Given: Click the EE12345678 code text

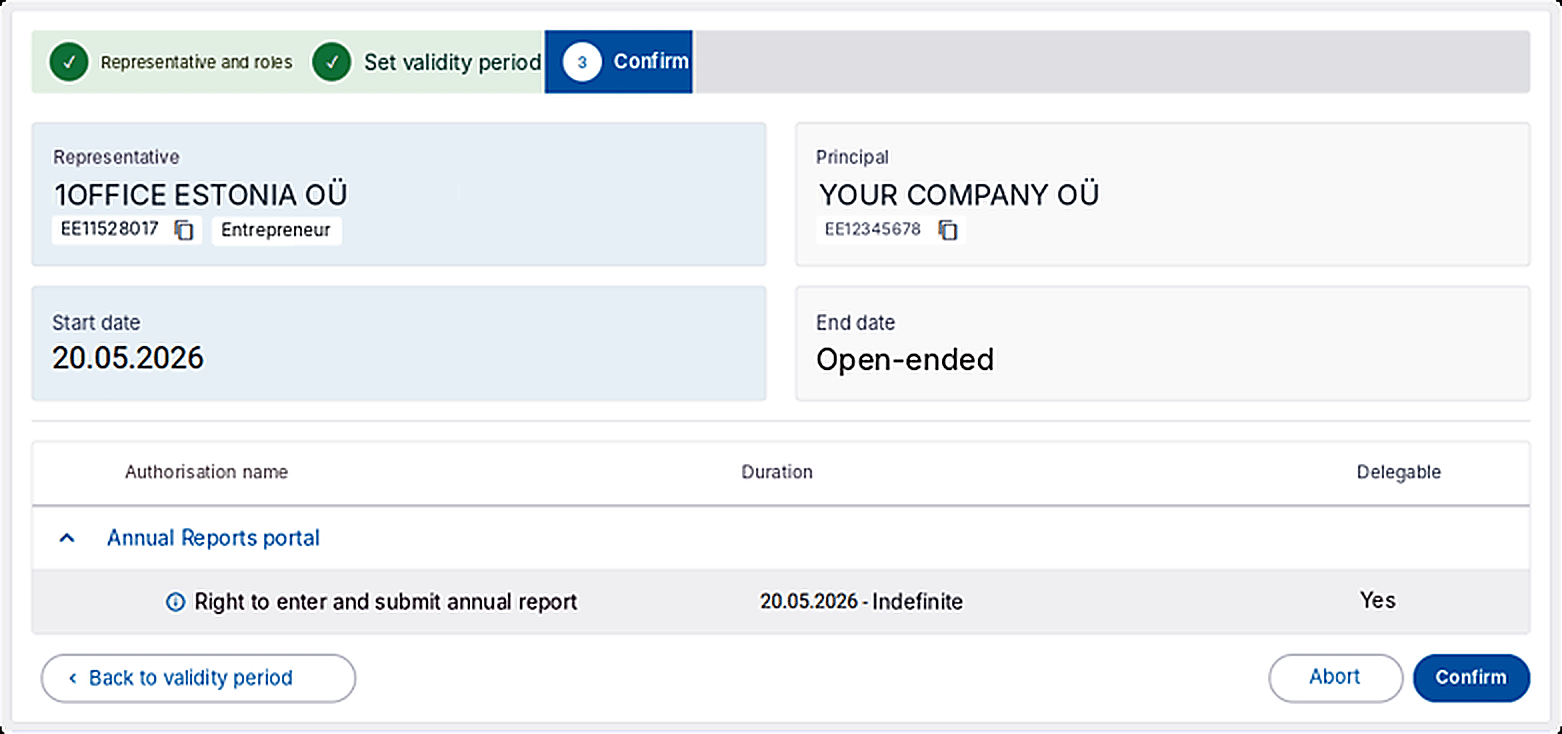Looking at the screenshot, I should (873, 230).
